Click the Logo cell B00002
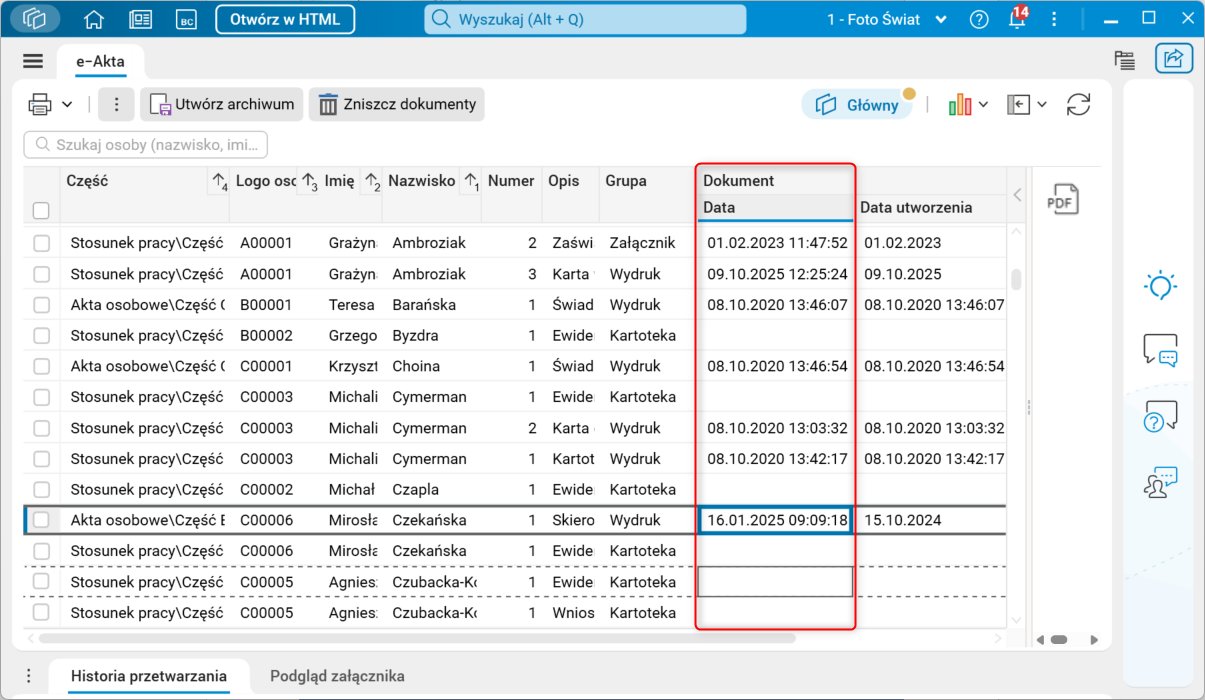This screenshot has height=700, width=1205. click(266, 336)
